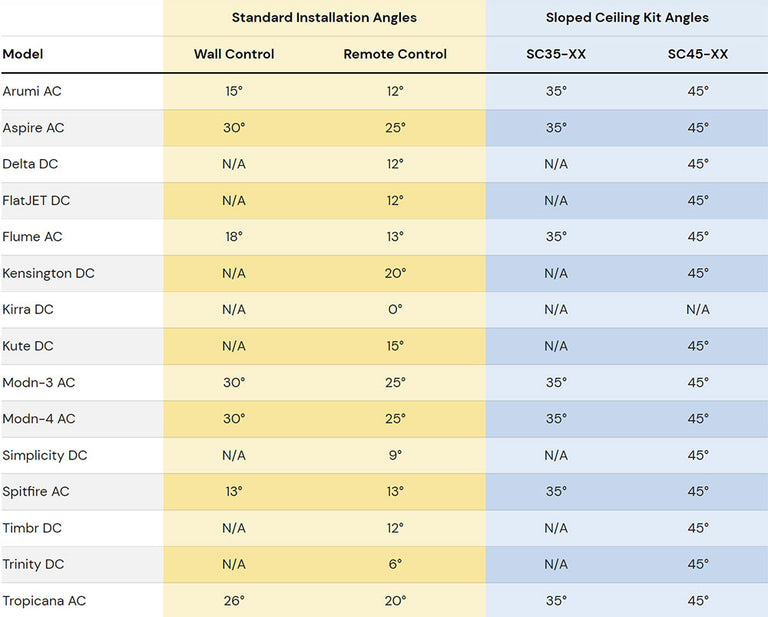The image size is (768, 617).
Task: Click Trinity DC remote control 6° value
Action: [x=395, y=564]
